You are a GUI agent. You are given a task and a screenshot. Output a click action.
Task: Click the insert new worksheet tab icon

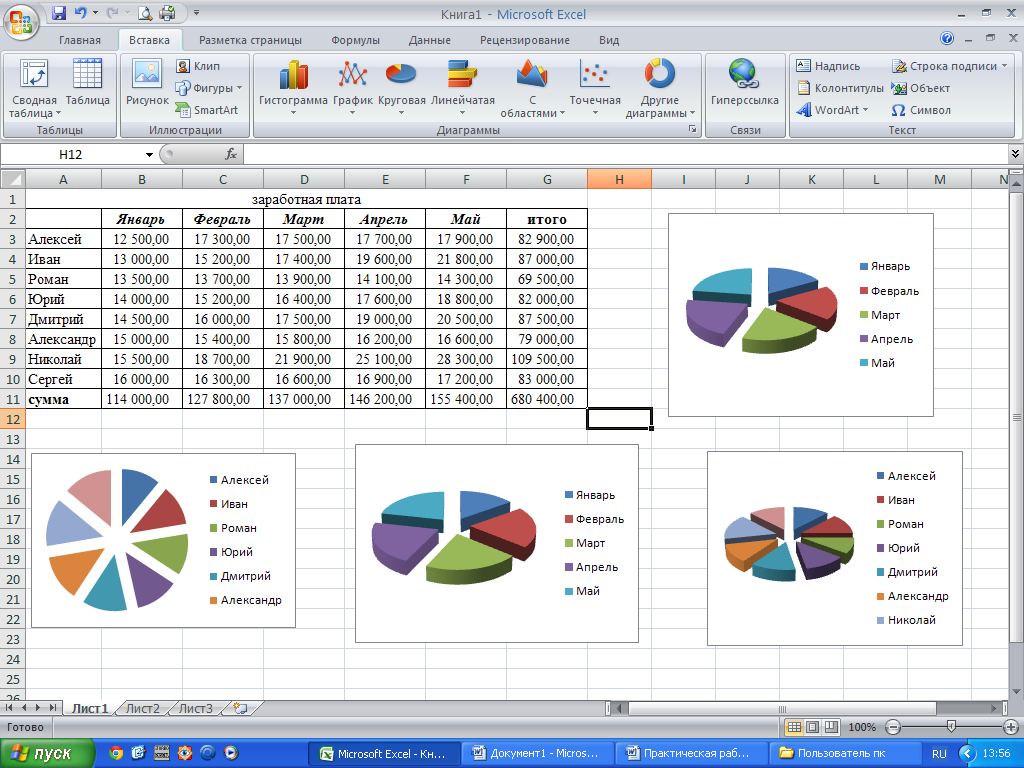(x=240, y=709)
